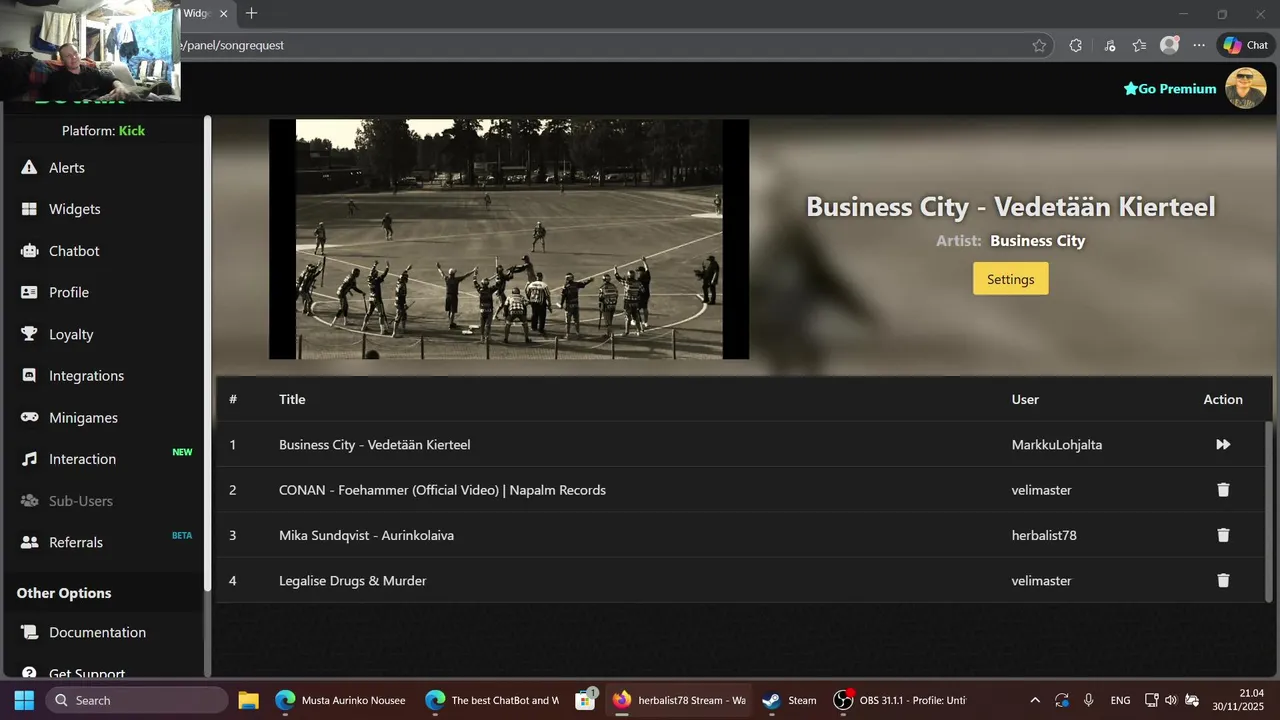Click the Action column header
The height and width of the screenshot is (720, 1280).
(x=1223, y=399)
